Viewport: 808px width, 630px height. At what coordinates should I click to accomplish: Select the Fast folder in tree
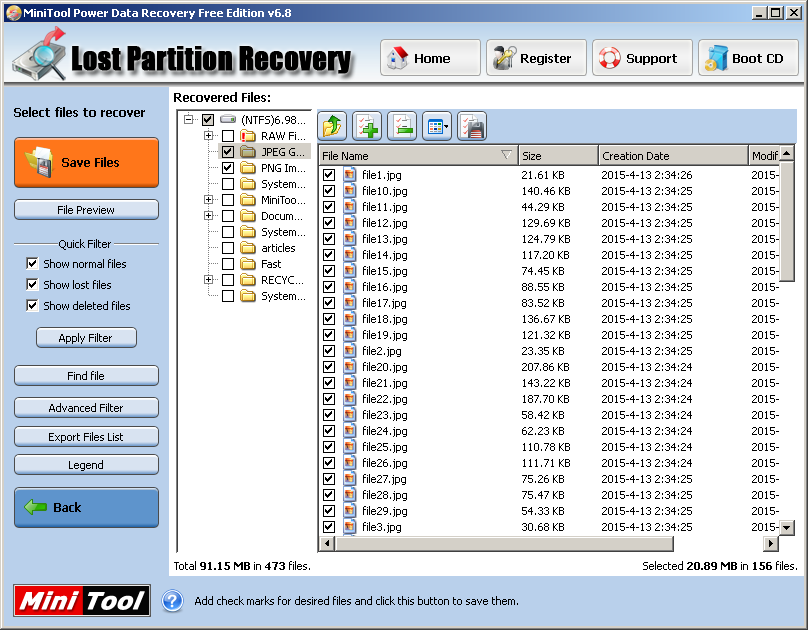click(271, 264)
